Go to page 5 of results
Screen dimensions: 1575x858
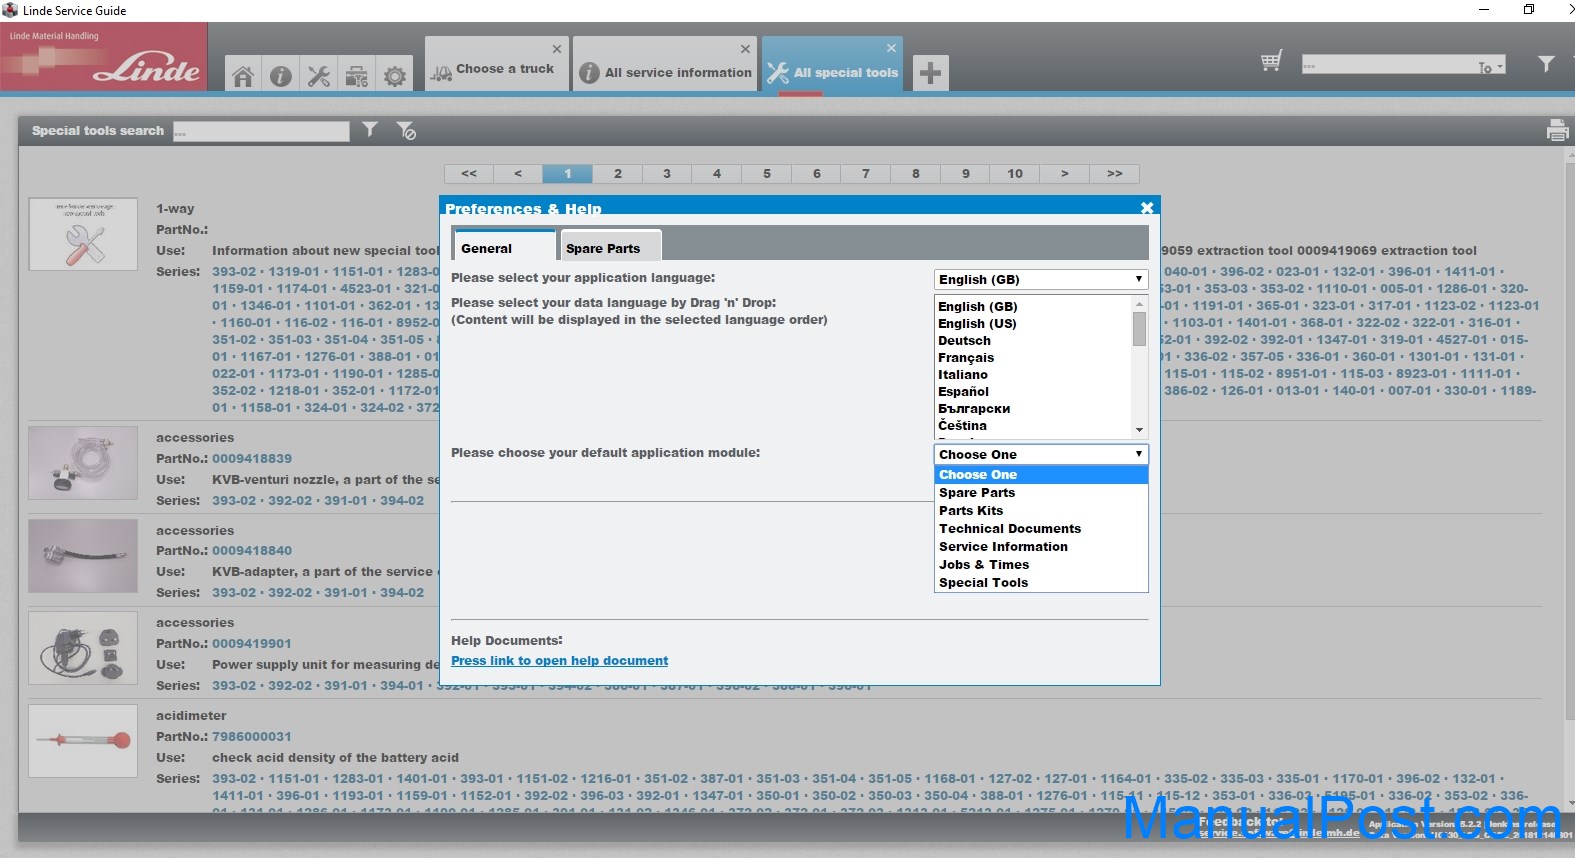click(767, 174)
